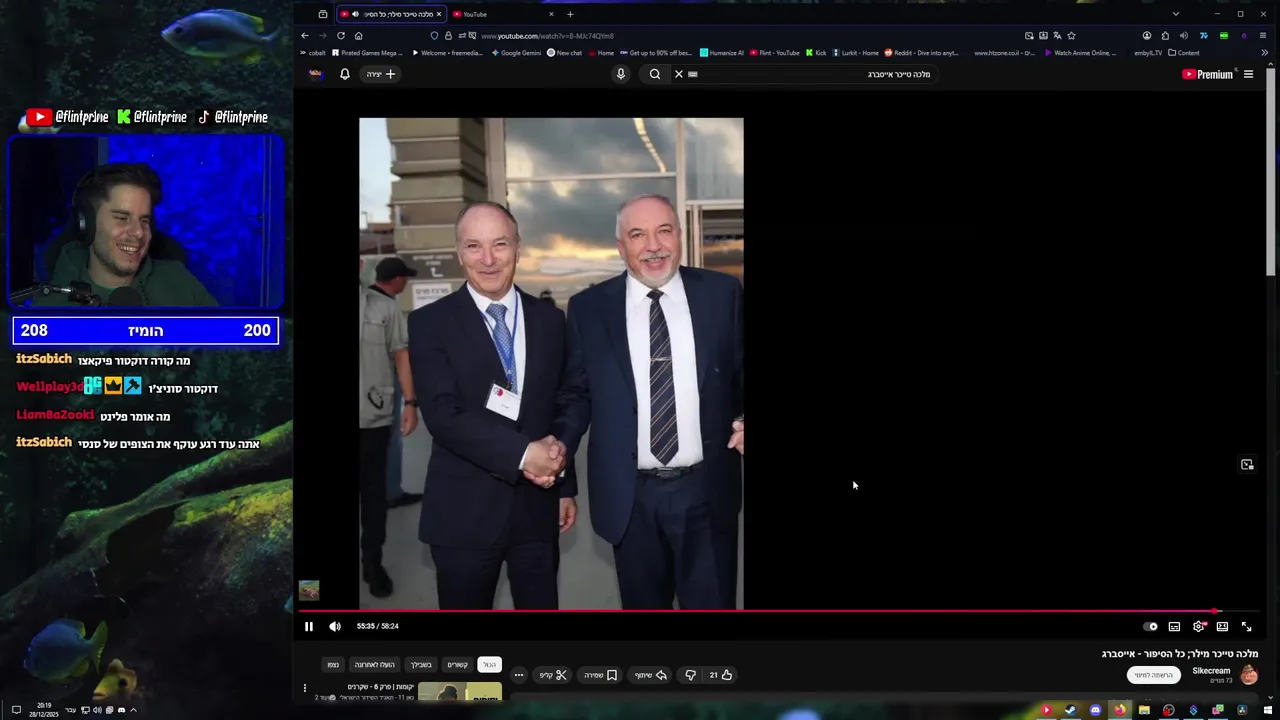The image size is (1280, 720).
Task: Open the Pirated Games Mega bookmark
Action: pyautogui.click(x=368, y=53)
